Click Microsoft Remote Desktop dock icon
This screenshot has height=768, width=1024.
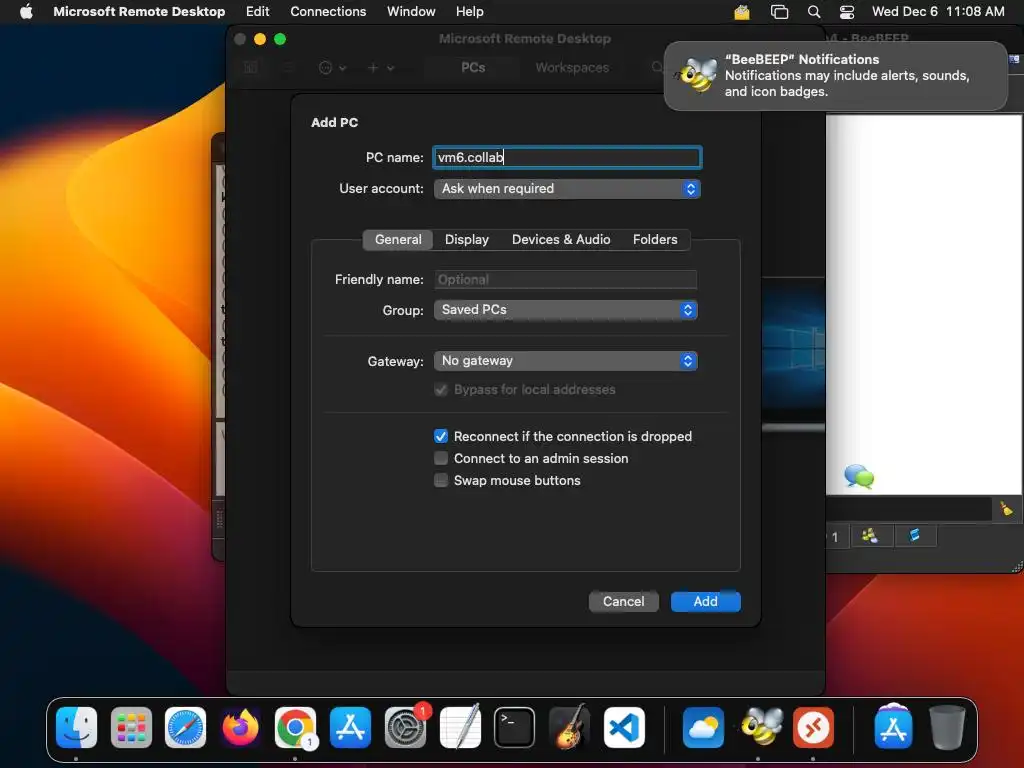[813, 727]
